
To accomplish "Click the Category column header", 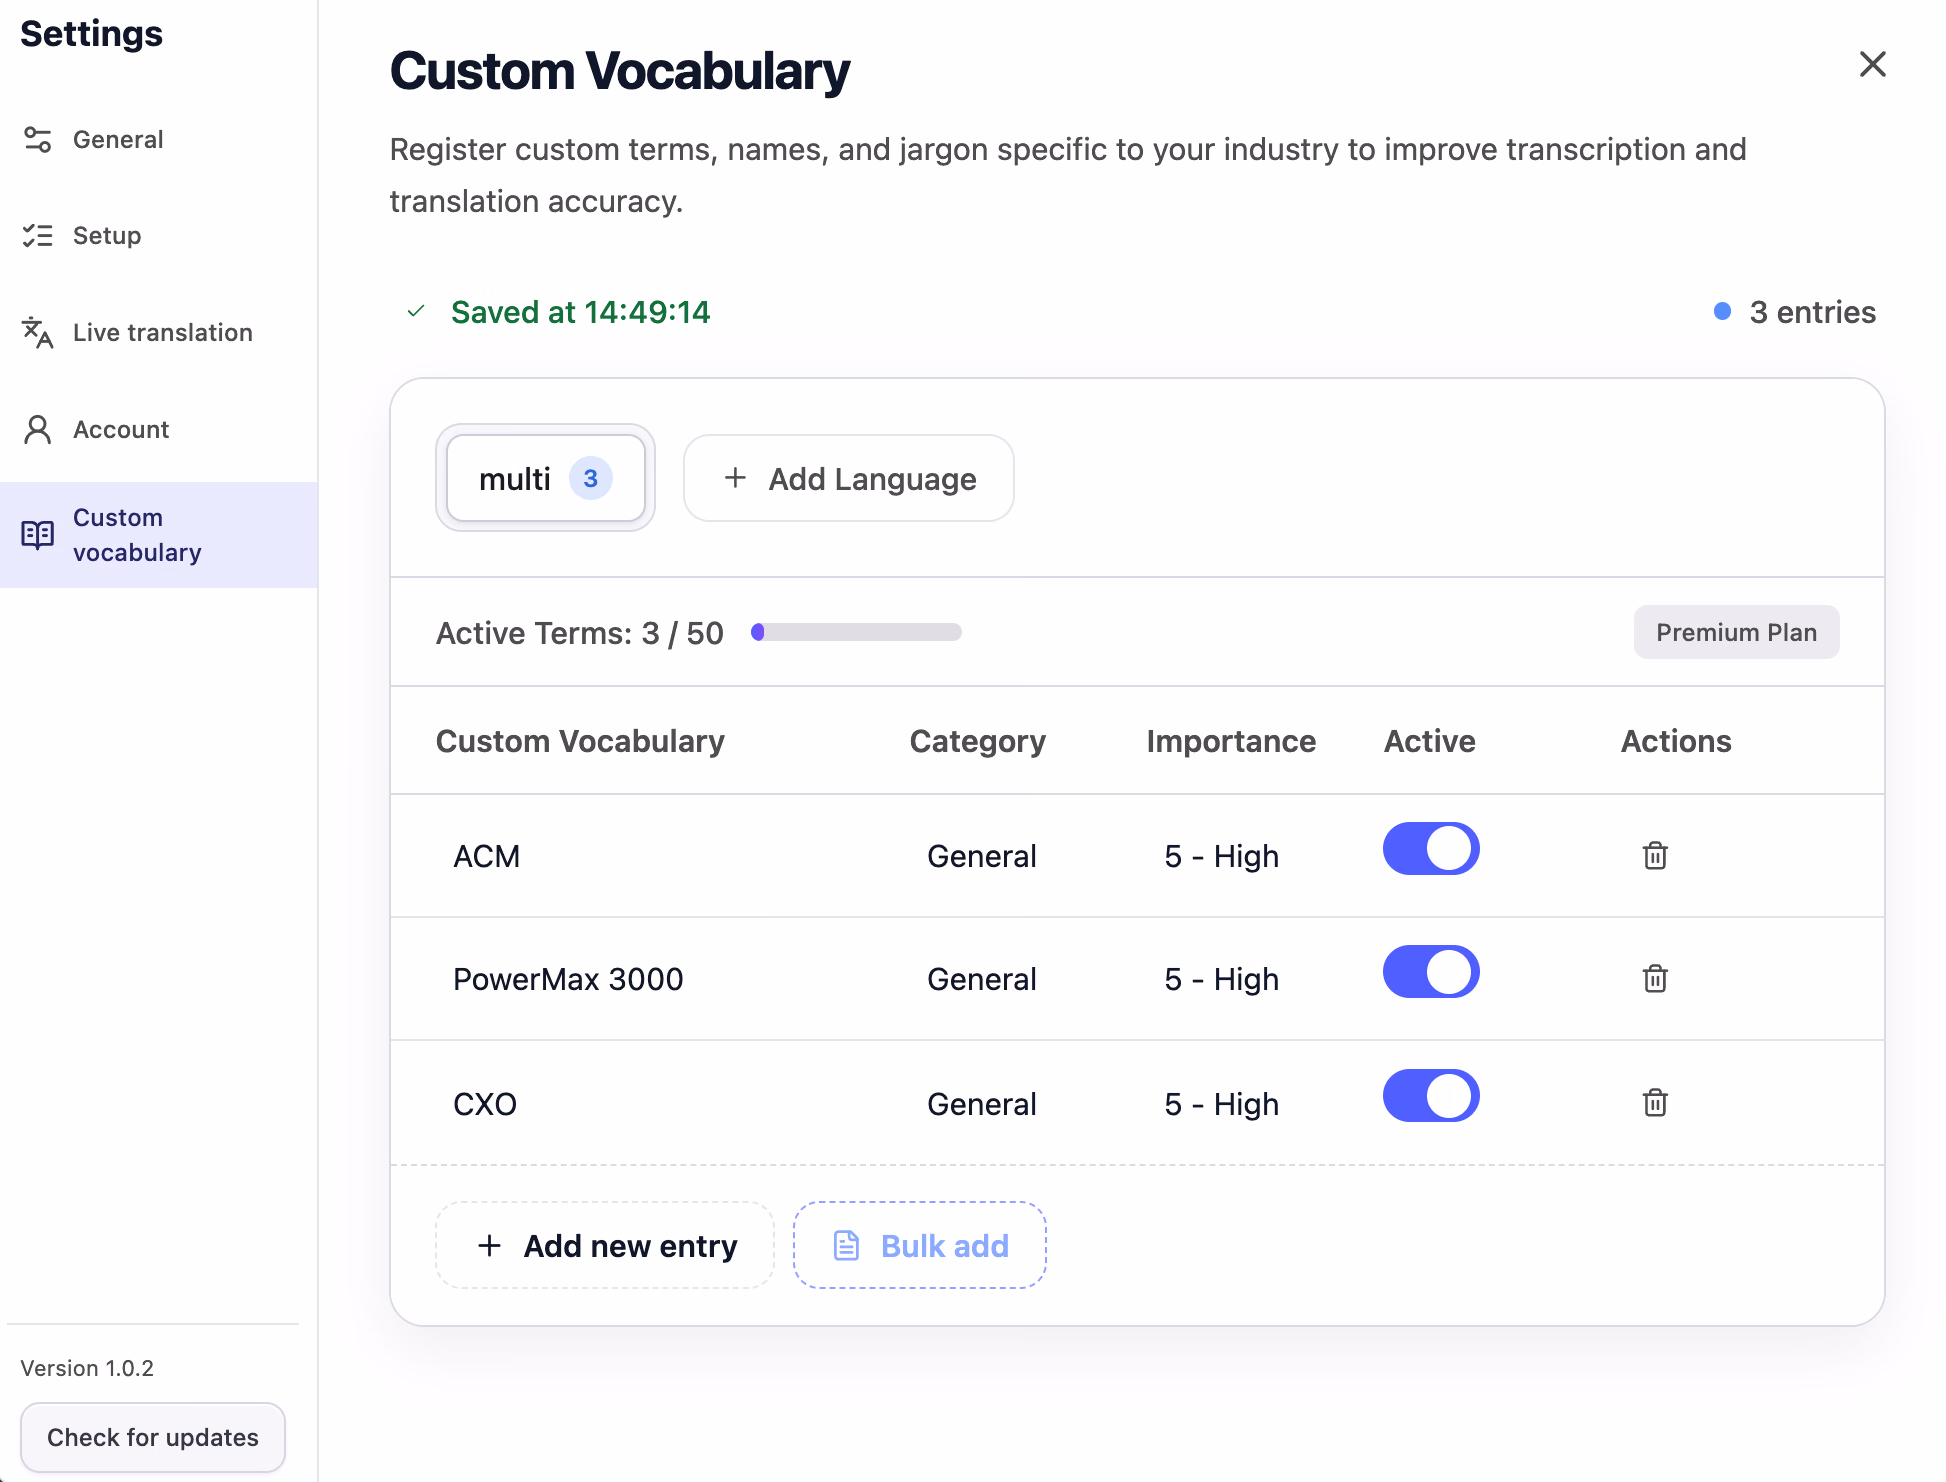I will click(x=978, y=741).
